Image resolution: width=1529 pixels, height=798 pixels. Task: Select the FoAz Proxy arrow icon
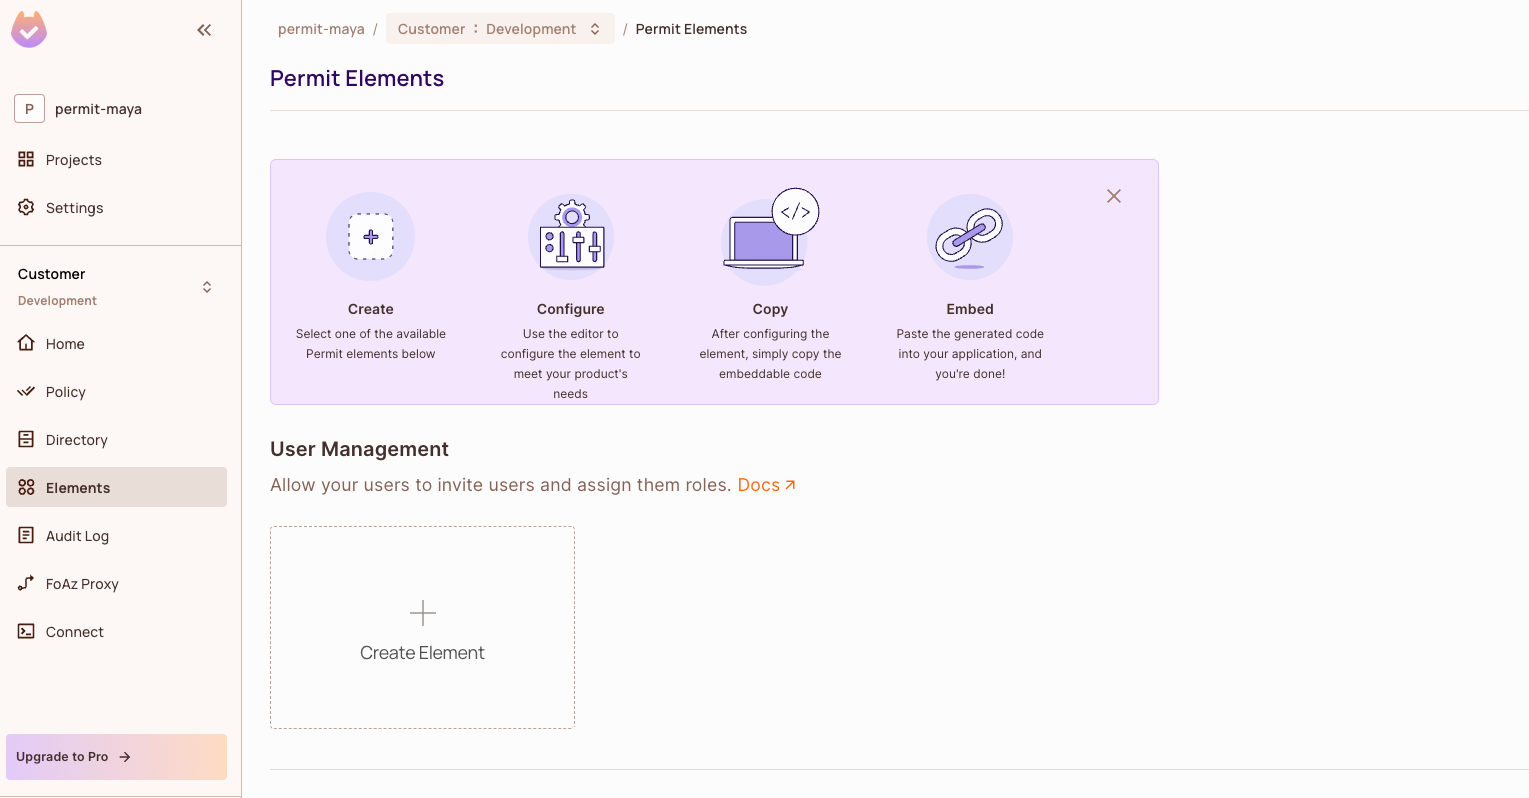coord(26,583)
